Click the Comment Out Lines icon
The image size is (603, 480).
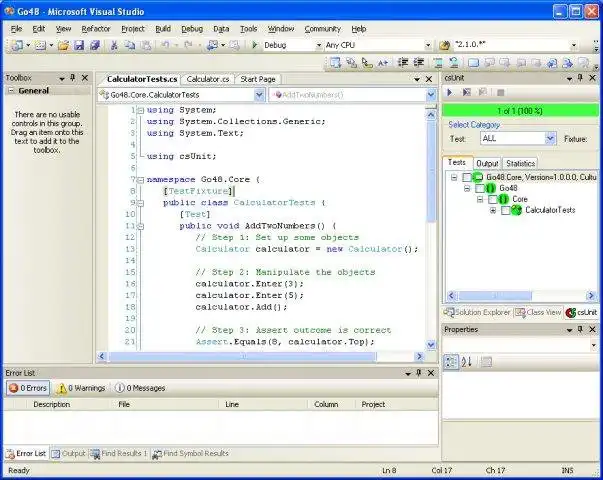pyautogui.click(x=438, y=62)
